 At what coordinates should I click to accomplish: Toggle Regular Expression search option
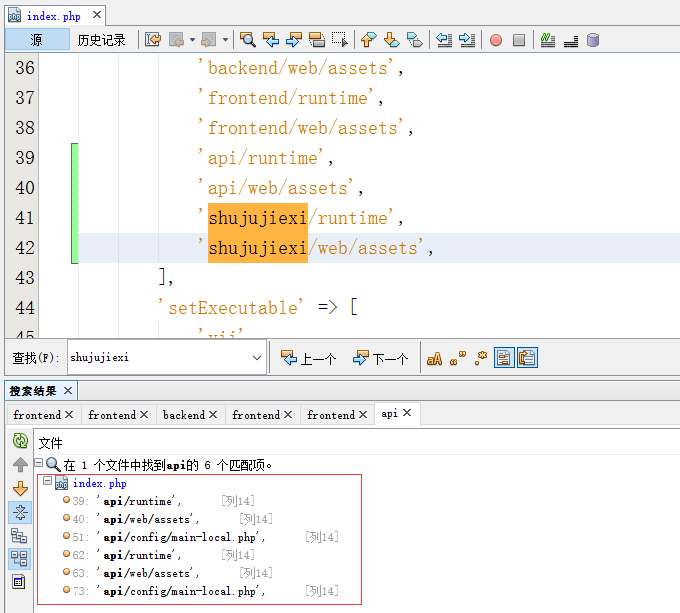pyautogui.click(x=480, y=358)
